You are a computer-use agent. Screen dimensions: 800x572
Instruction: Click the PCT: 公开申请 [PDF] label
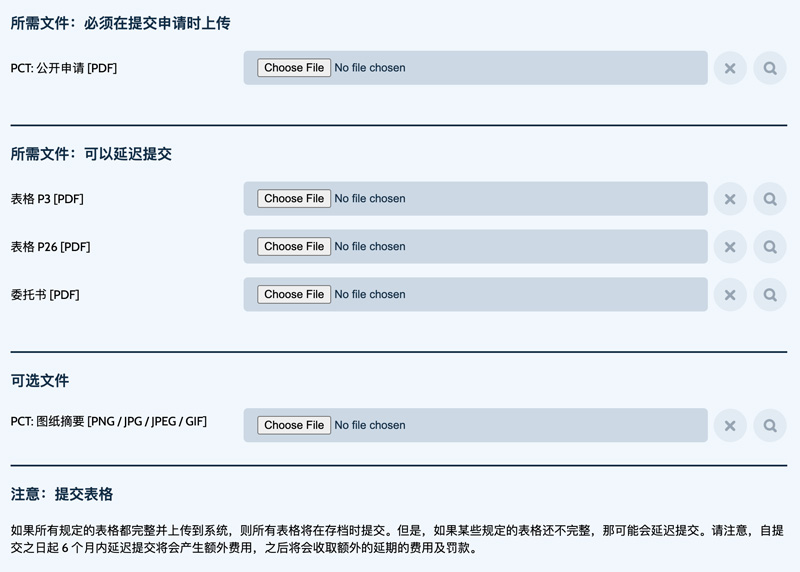click(64, 68)
